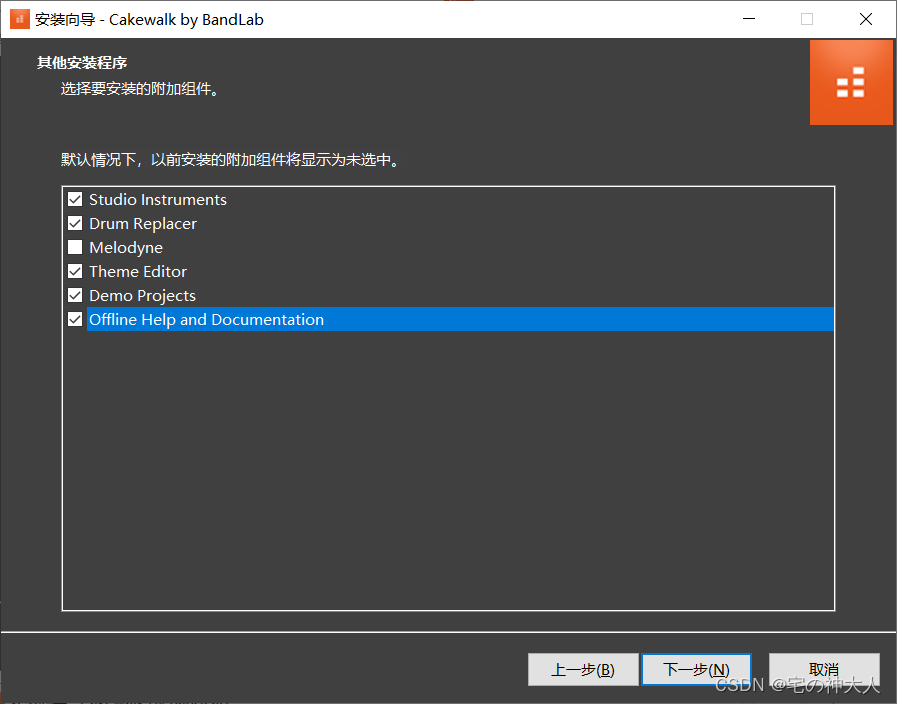Uncheck the Drum Replacer checkbox

click(75, 223)
